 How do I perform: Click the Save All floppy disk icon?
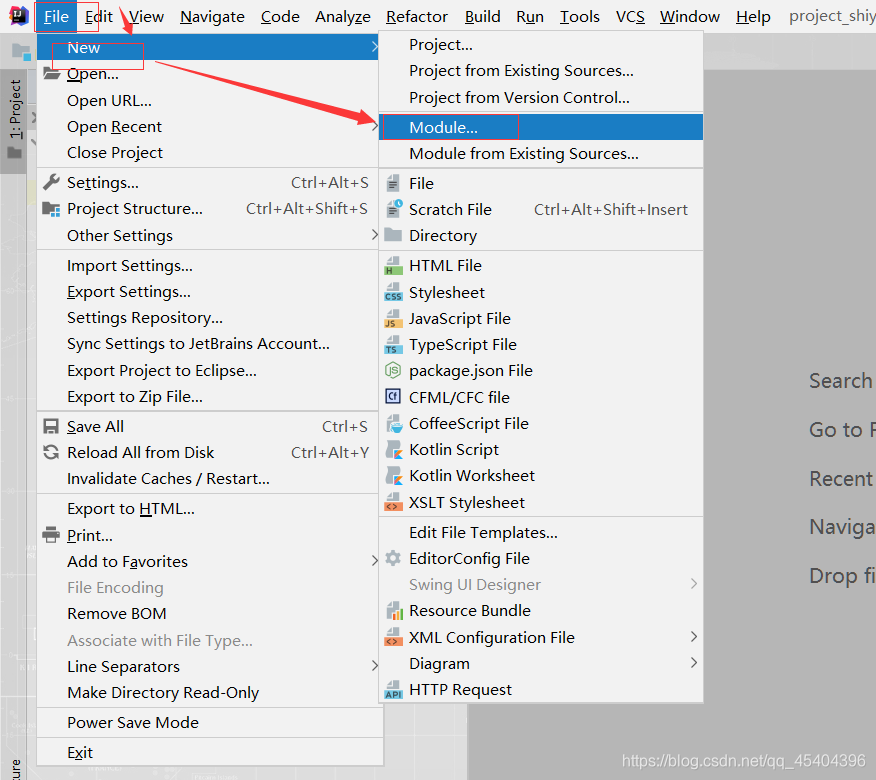tap(51, 426)
